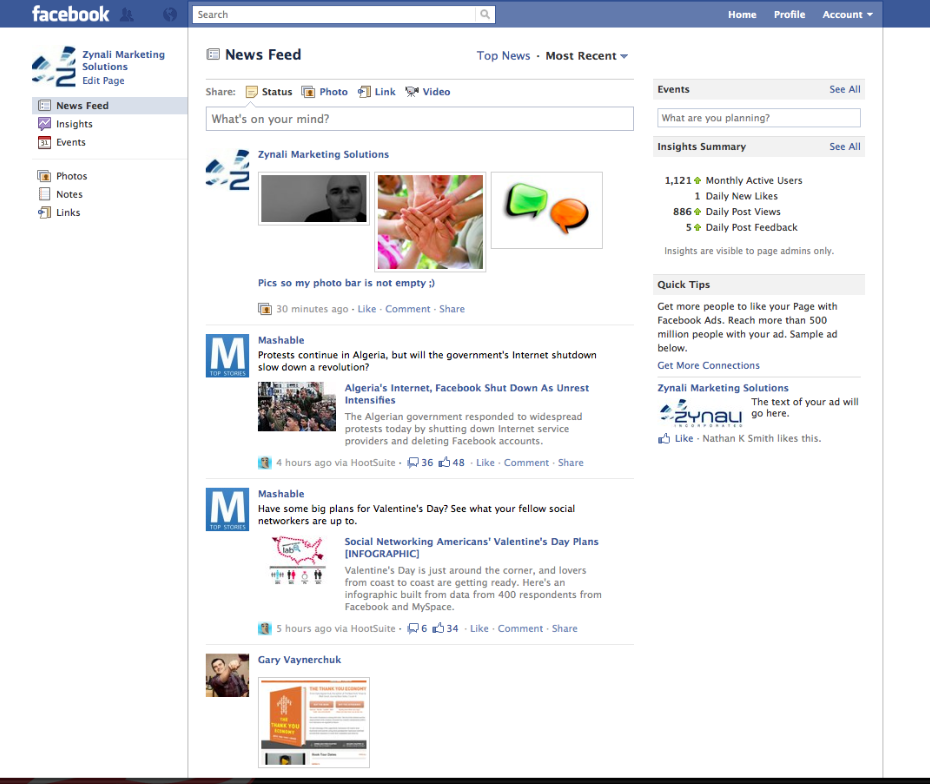This screenshot has width=930, height=784.
Task: Open the Valentine's infographic thumbnail
Action: (297, 560)
